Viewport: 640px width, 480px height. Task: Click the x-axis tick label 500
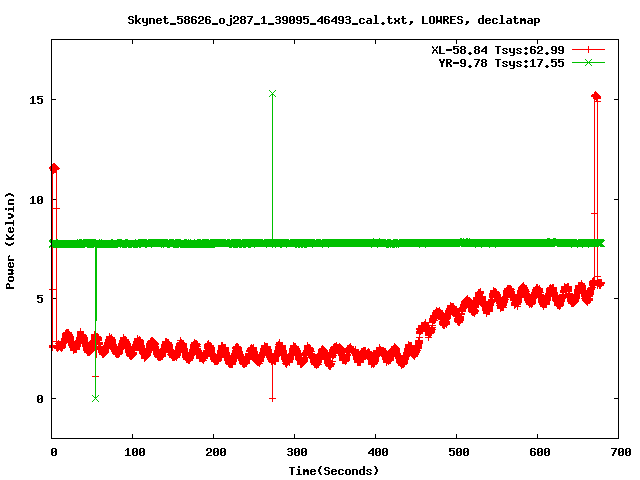point(458,452)
